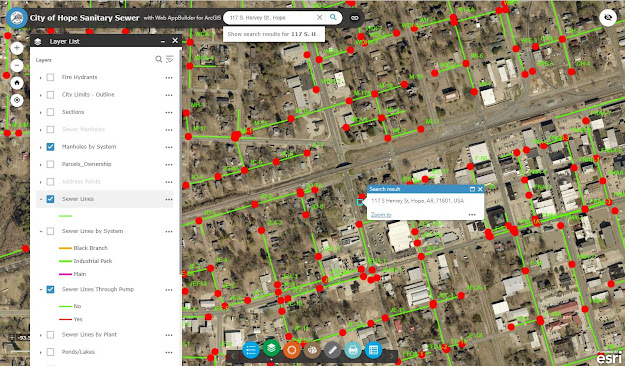
Task: Uncheck the Manholes by System layer
Action: (x=50, y=147)
